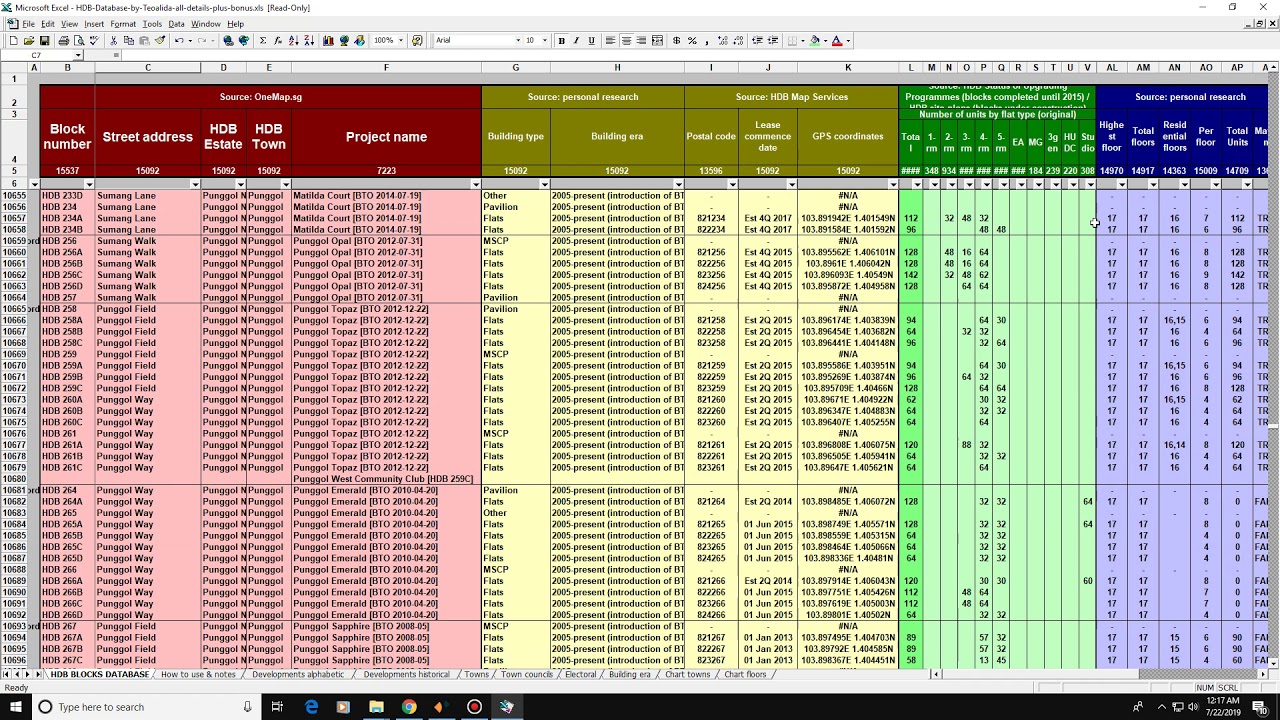Click the AutoSum sigma icon
The width and height of the screenshot is (1280, 720).
click(263, 41)
